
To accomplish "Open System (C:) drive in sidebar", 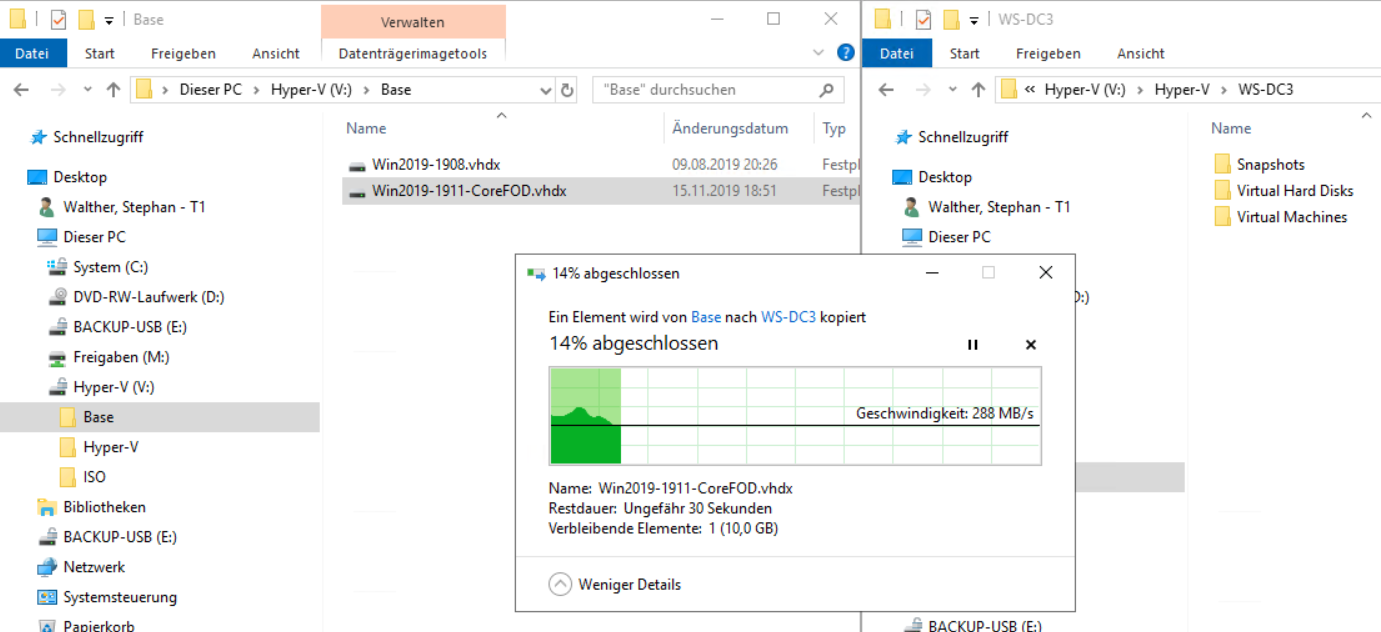I will point(110,267).
